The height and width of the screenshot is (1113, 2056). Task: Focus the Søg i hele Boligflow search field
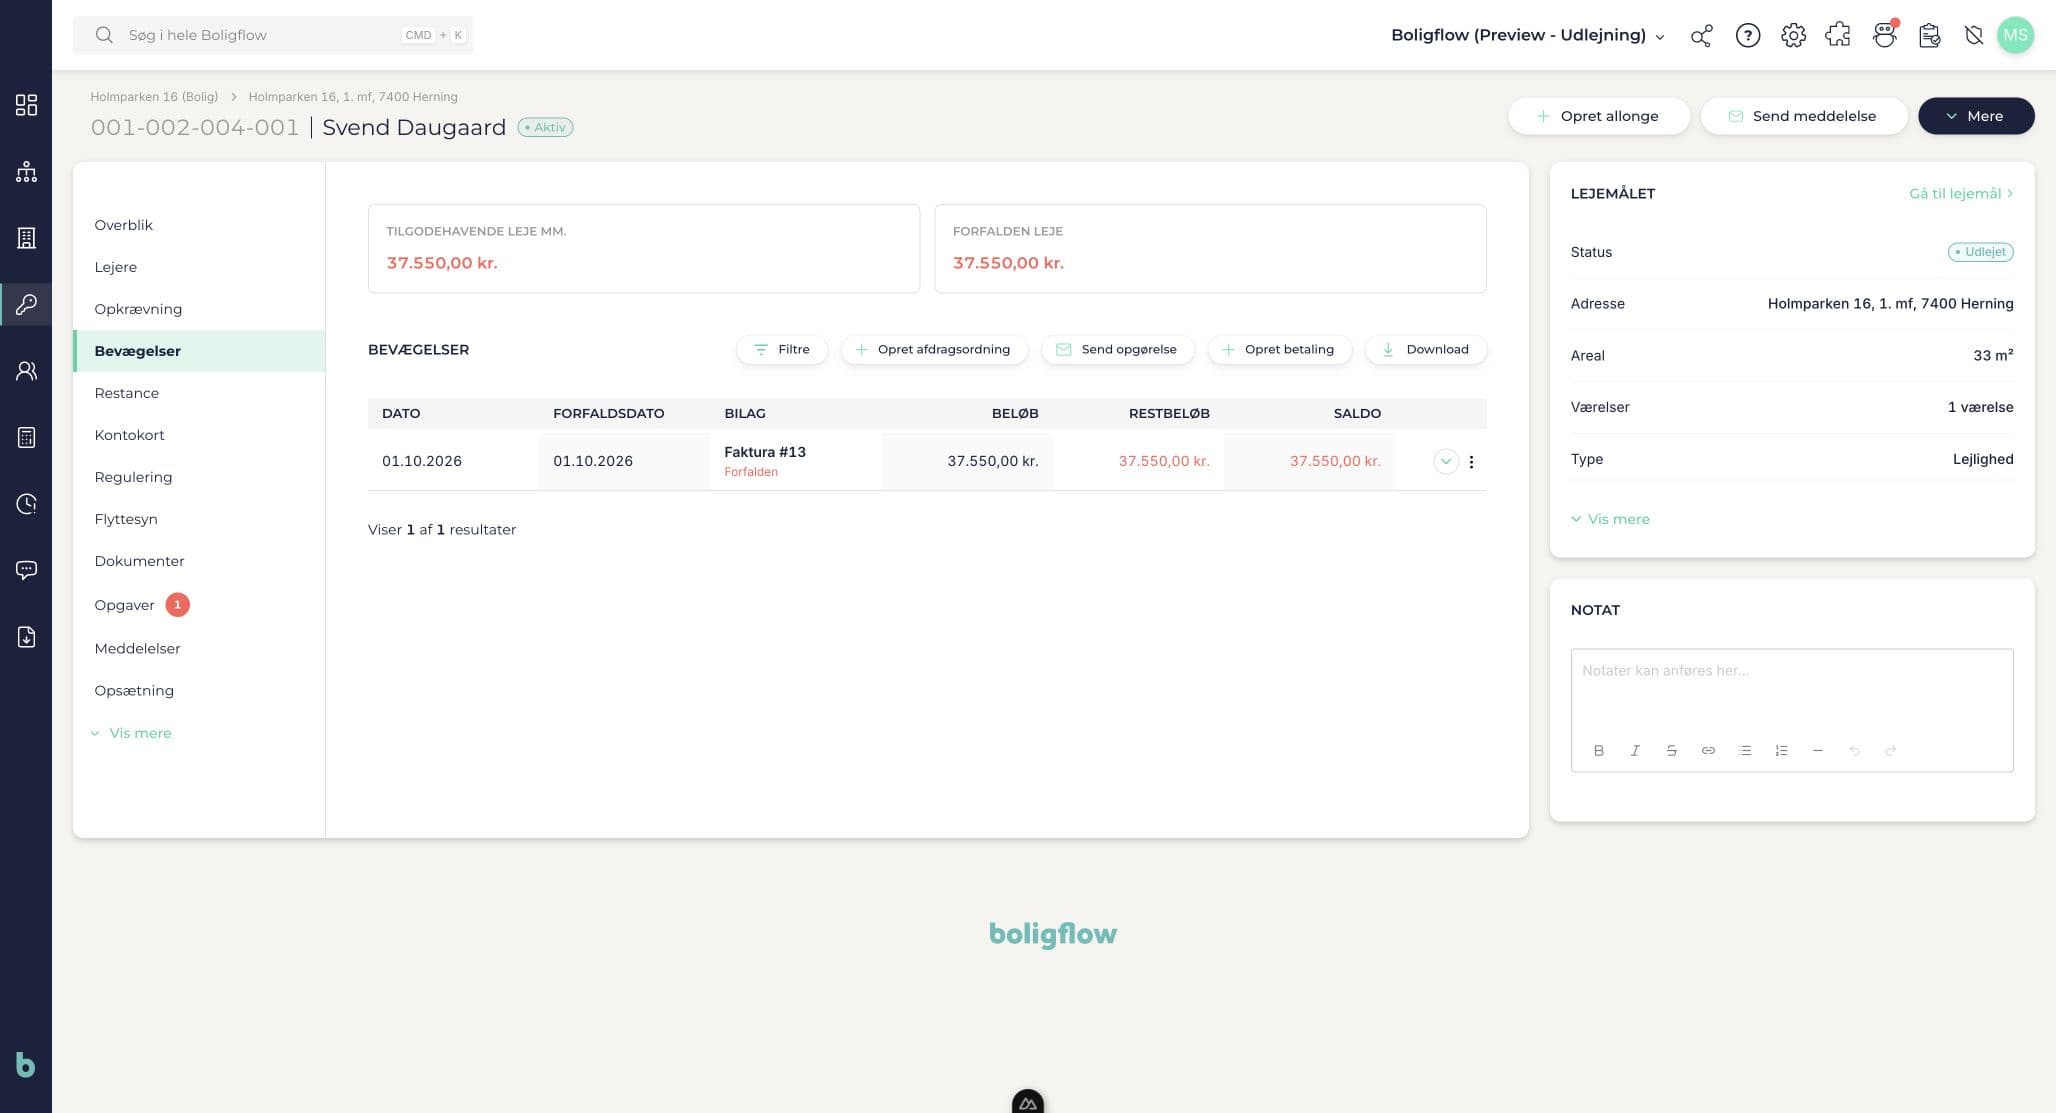pos(273,35)
